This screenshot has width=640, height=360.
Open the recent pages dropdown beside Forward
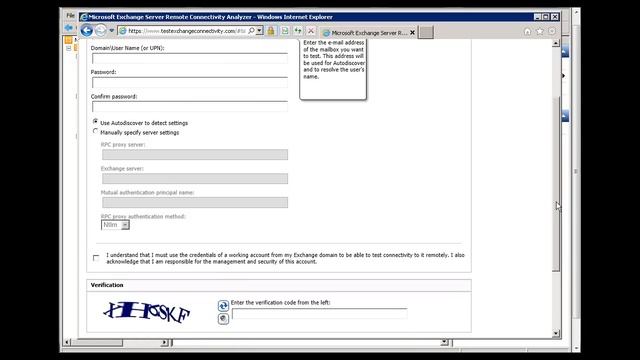pos(111,31)
